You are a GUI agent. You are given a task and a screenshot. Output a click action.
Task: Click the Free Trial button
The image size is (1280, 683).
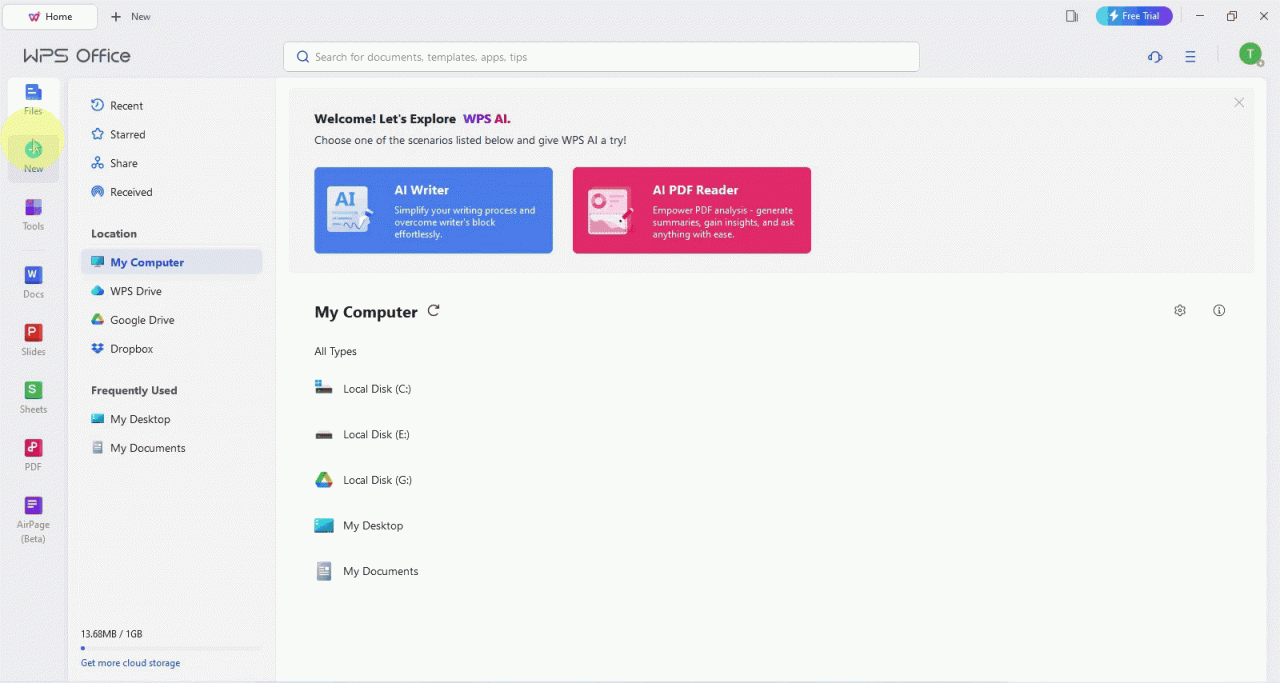(x=1134, y=16)
